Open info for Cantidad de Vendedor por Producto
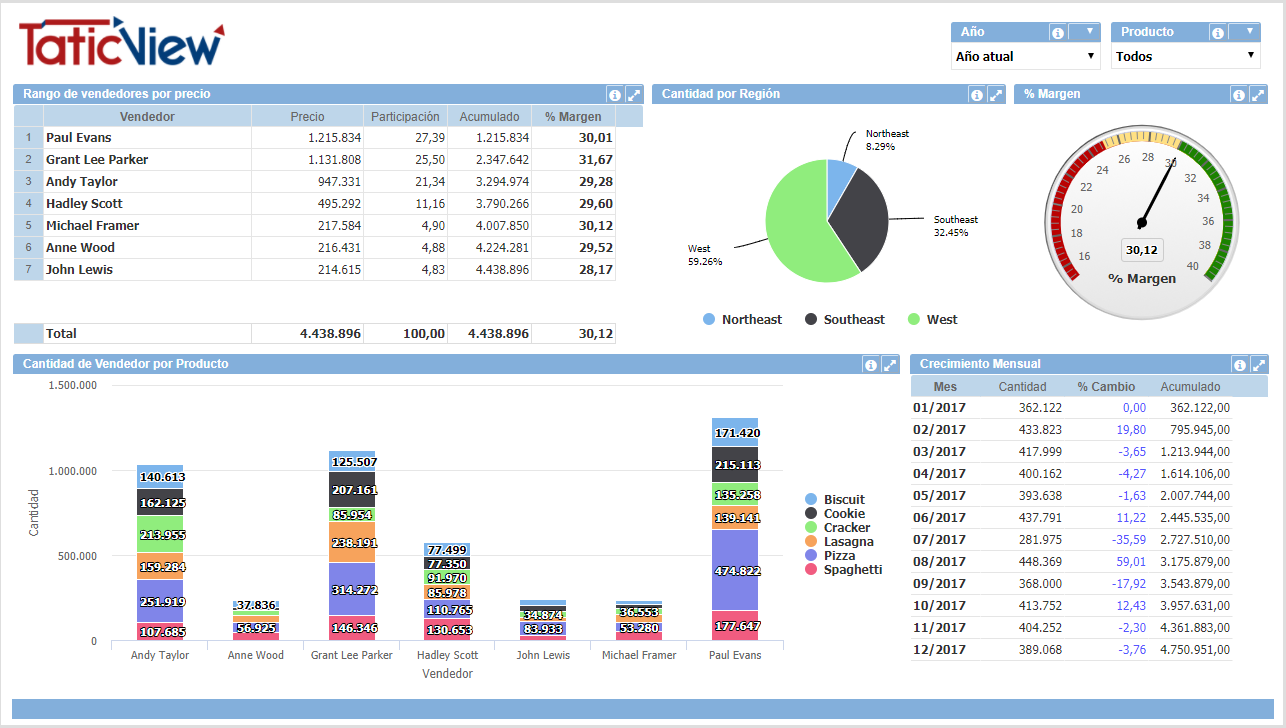Screen dimensions: 1286x728 click(870, 365)
